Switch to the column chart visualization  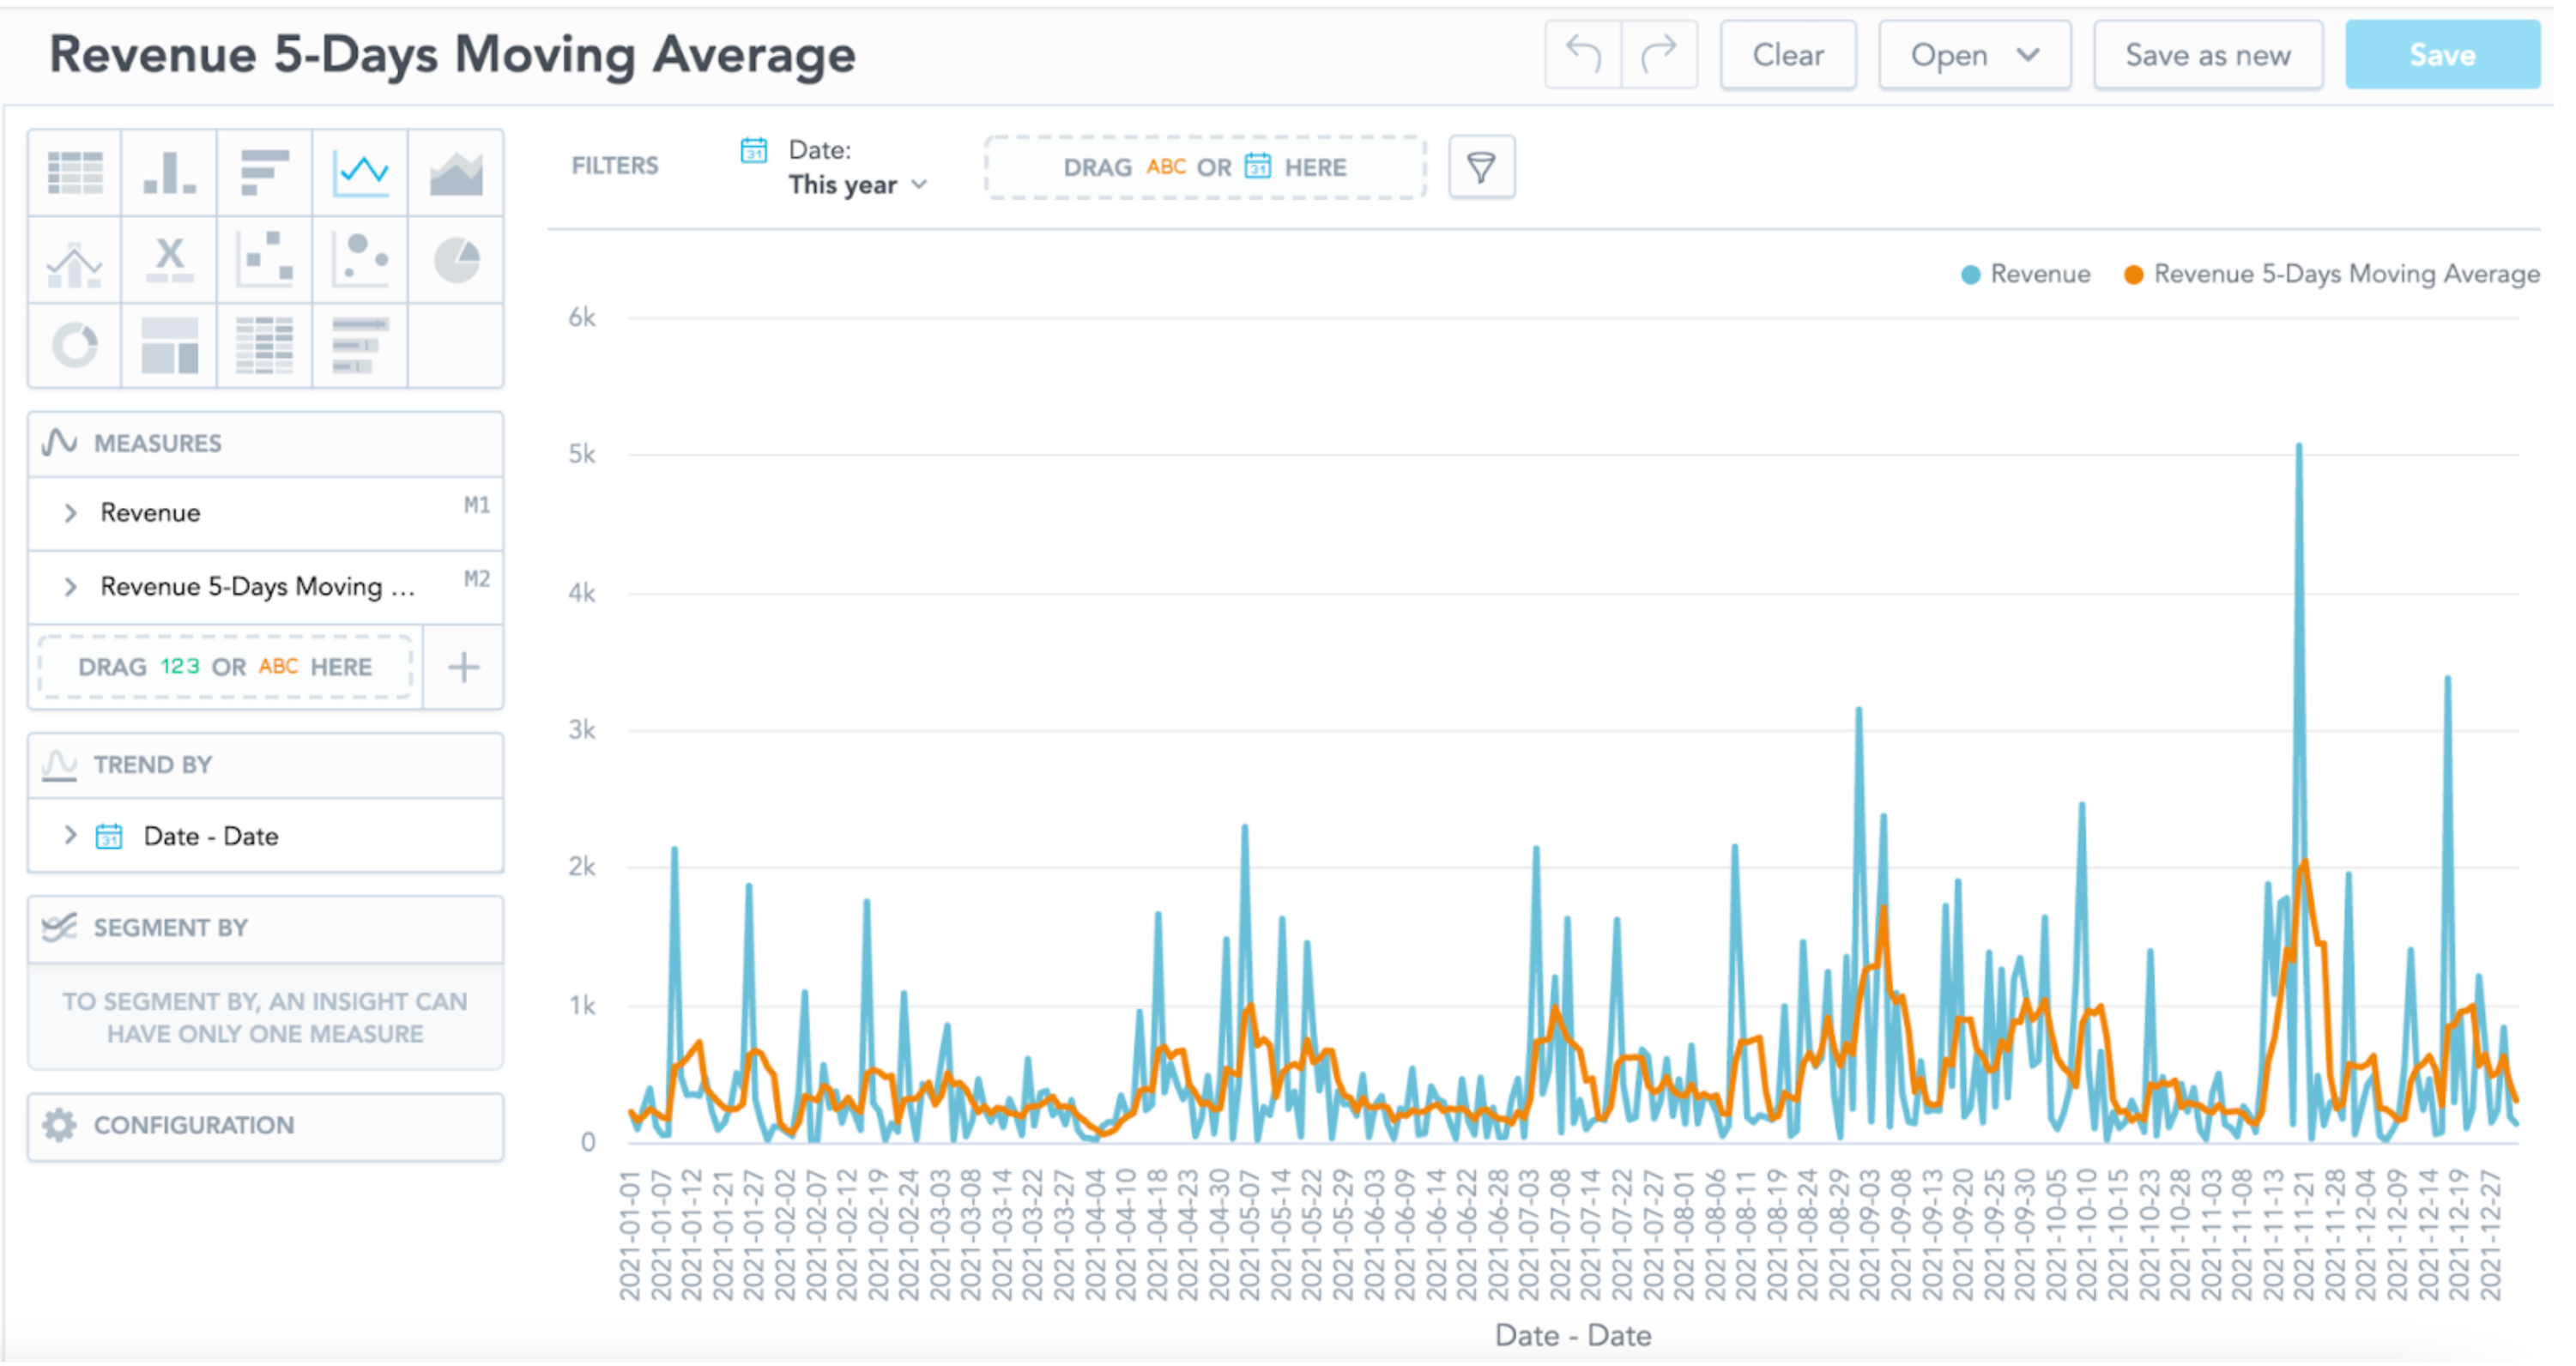(168, 172)
